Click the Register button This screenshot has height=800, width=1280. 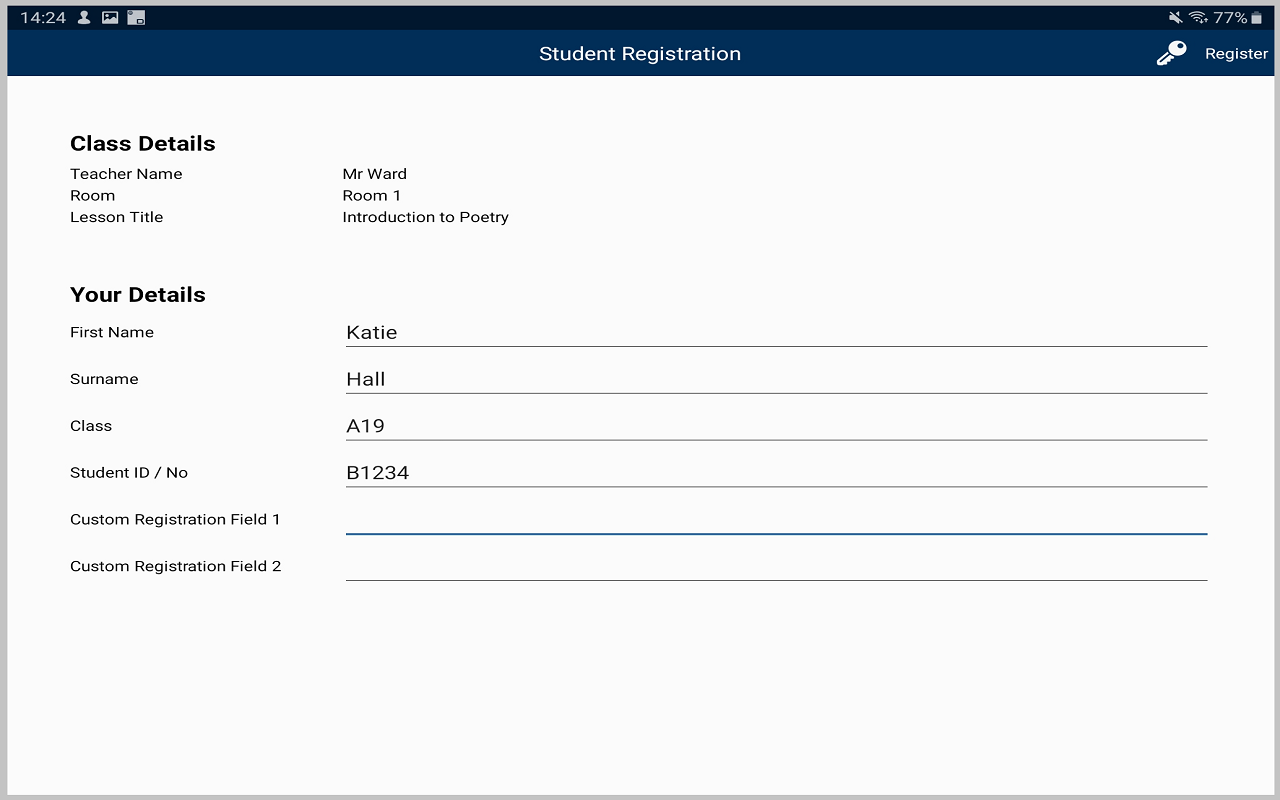click(1236, 53)
